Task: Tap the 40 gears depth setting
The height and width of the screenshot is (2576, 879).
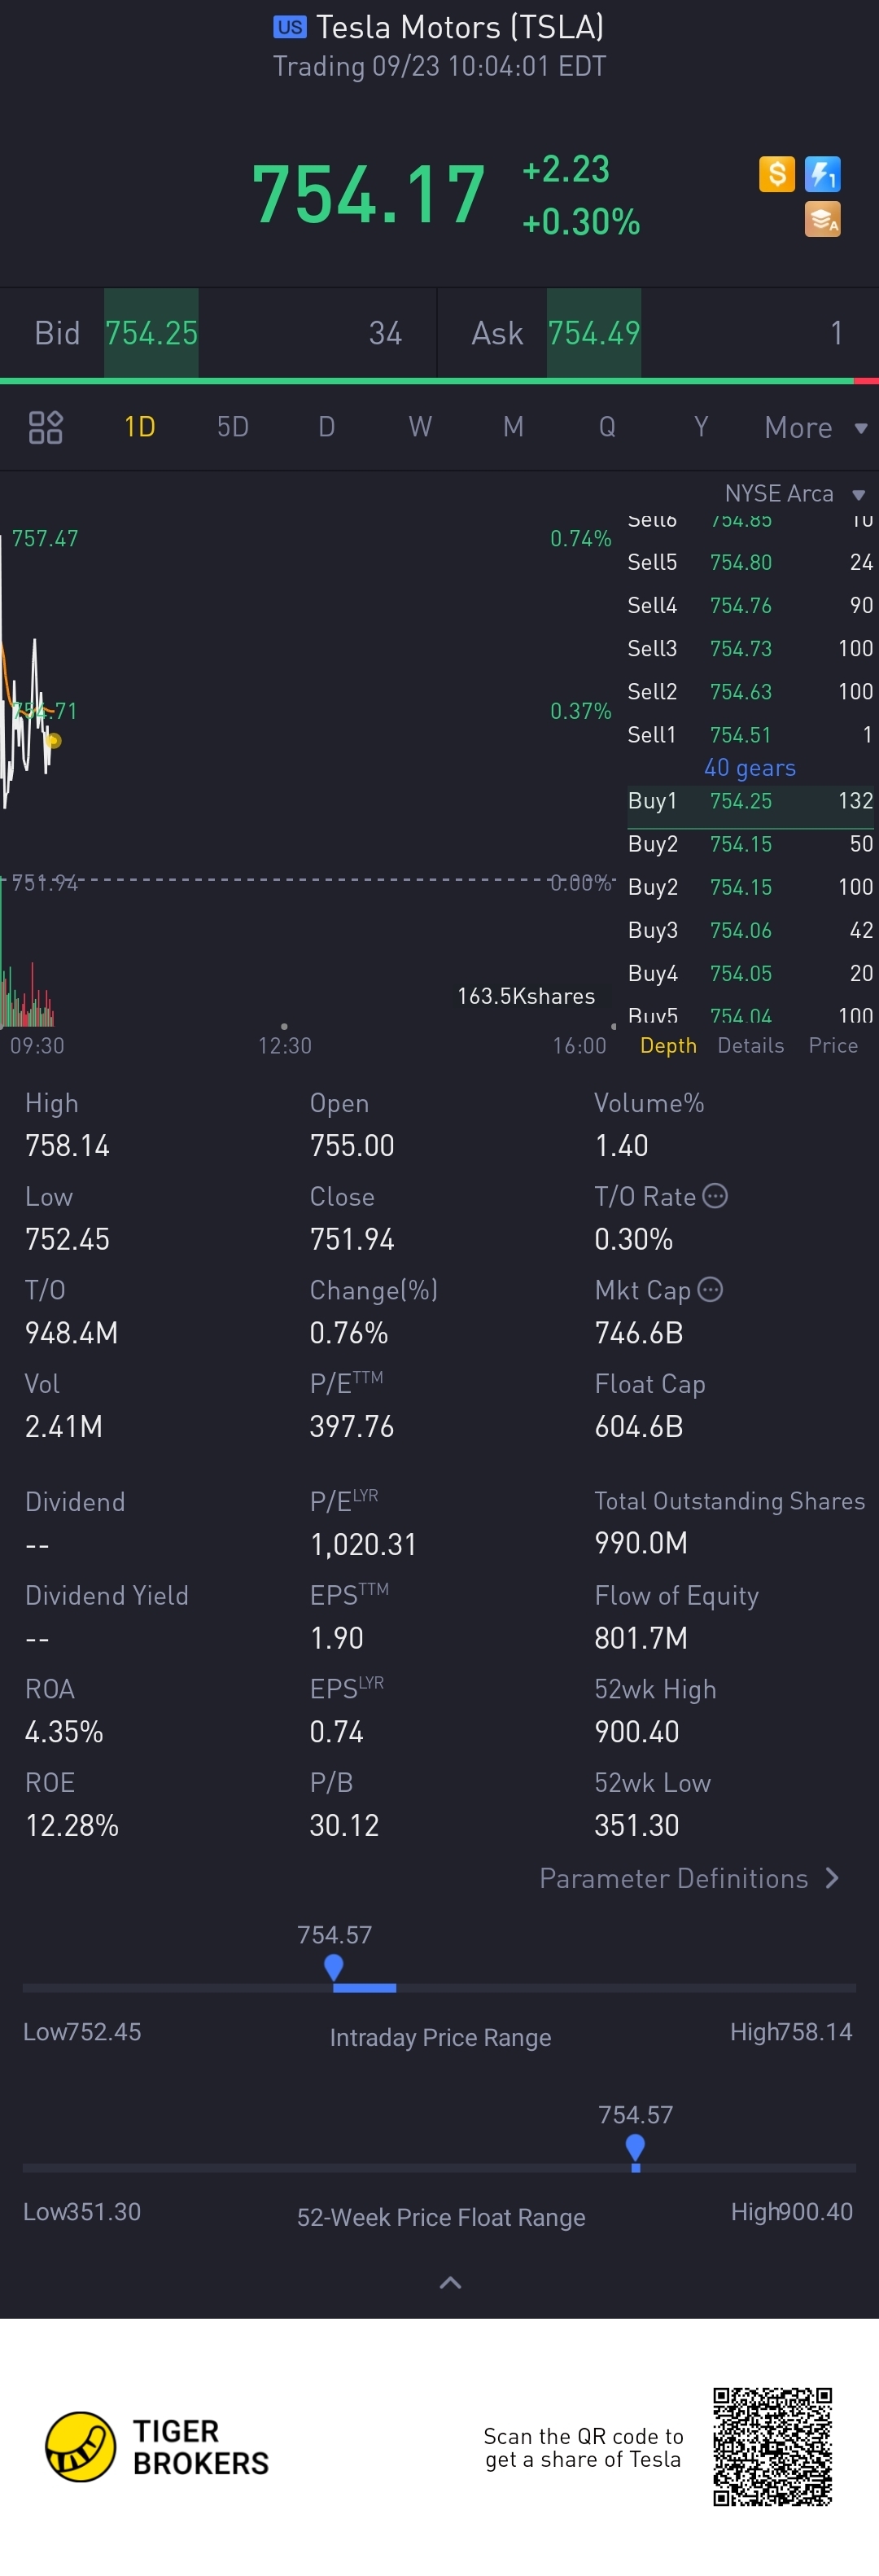Action: (x=750, y=768)
